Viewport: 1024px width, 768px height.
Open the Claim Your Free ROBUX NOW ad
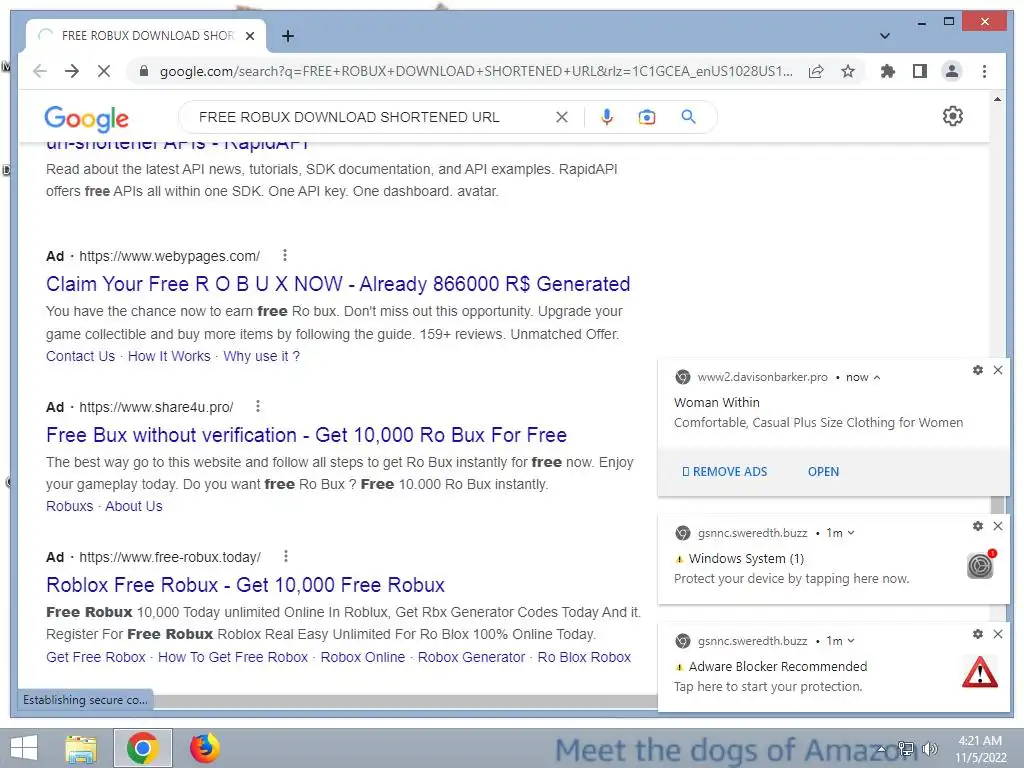pyautogui.click(x=338, y=284)
